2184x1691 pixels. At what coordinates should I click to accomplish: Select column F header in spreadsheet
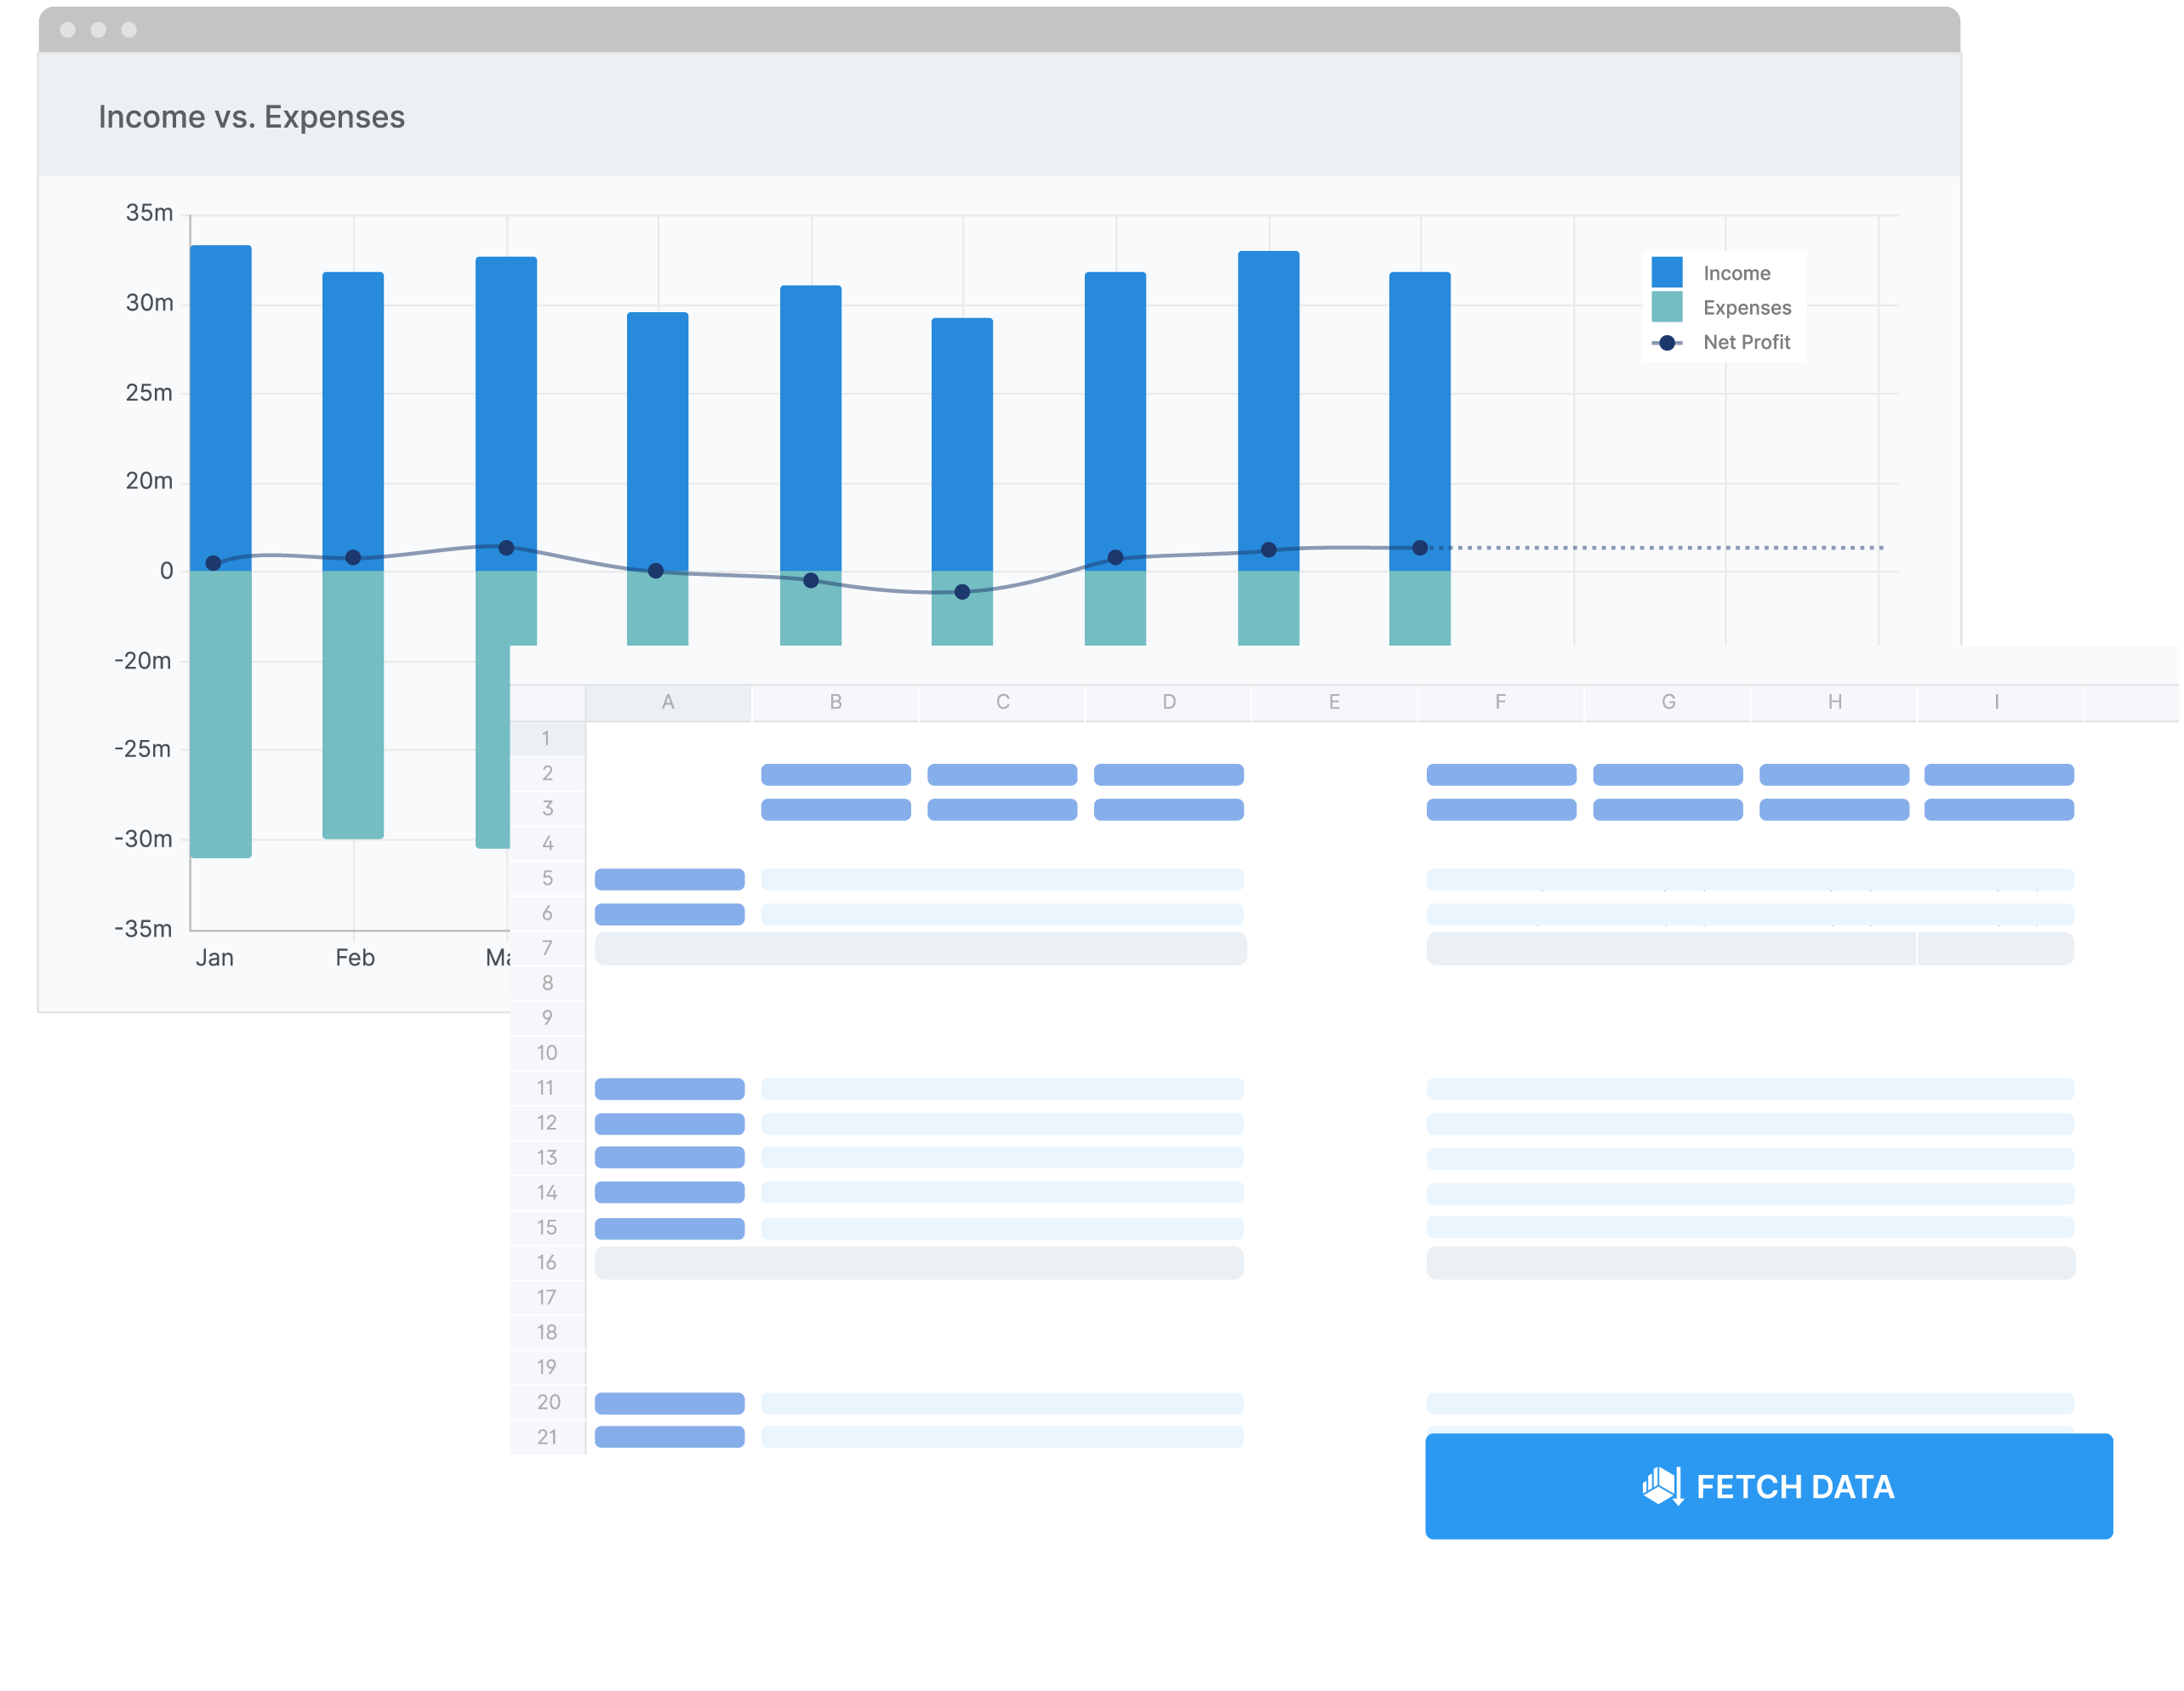[1500, 702]
